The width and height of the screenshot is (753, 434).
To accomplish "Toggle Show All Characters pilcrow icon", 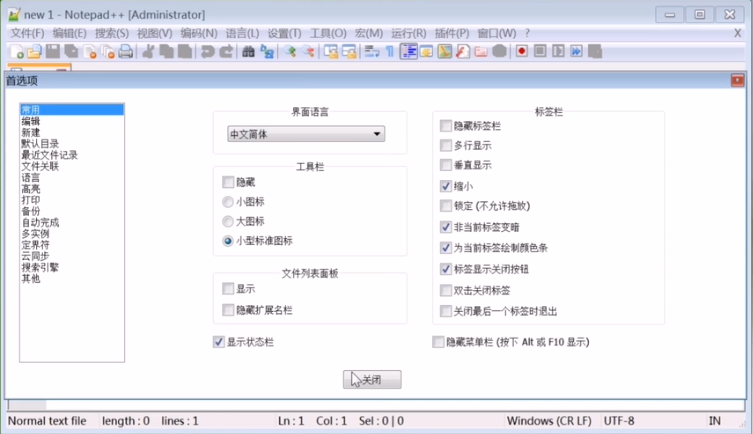I will click(389, 51).
